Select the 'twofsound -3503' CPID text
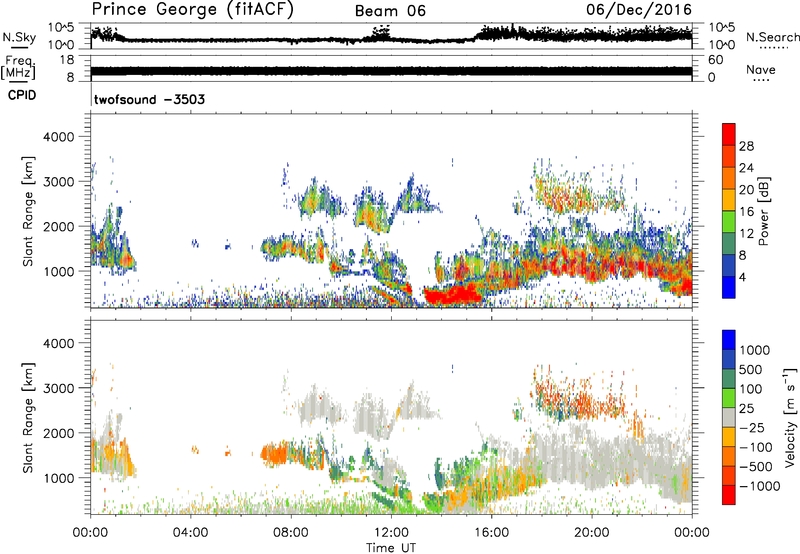This screenshot has height=554, width=800. [149, 99]
